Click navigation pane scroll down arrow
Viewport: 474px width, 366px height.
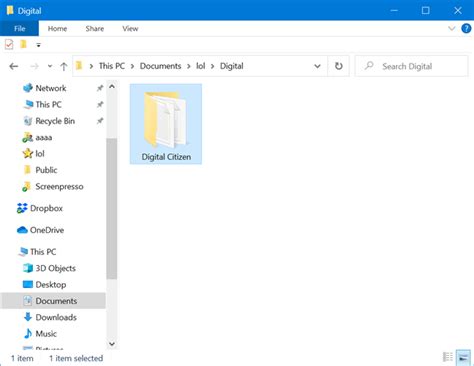click(112, 344)
